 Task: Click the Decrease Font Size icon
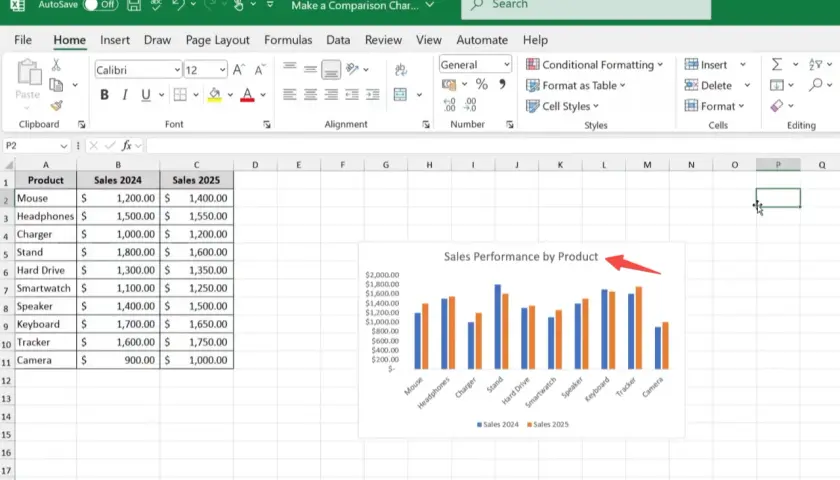tap(260, 70)
